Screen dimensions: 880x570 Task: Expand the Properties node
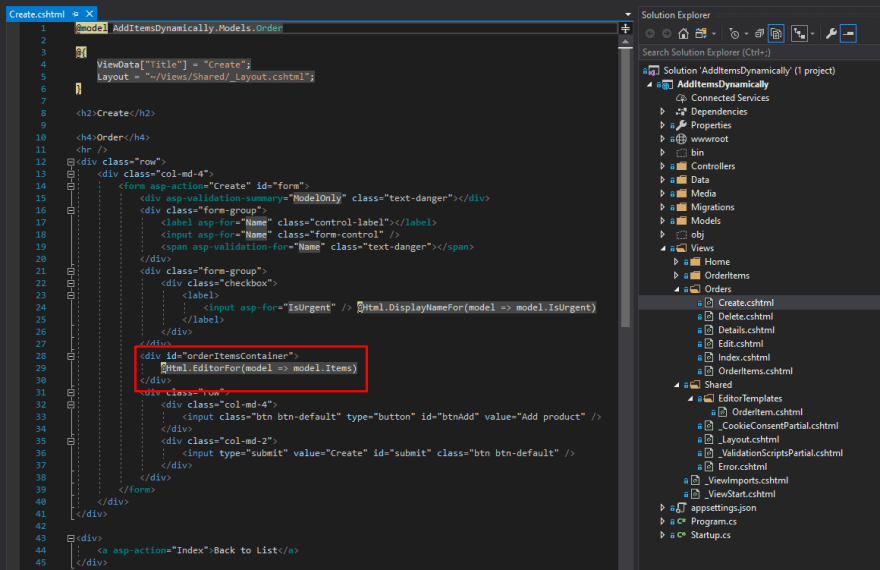(663, 125)
